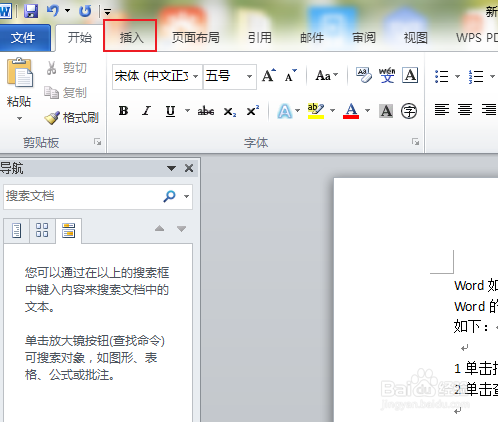Toggle Bold formatting
This screenshot has height=422, width=498.
[x=123, y=111]
